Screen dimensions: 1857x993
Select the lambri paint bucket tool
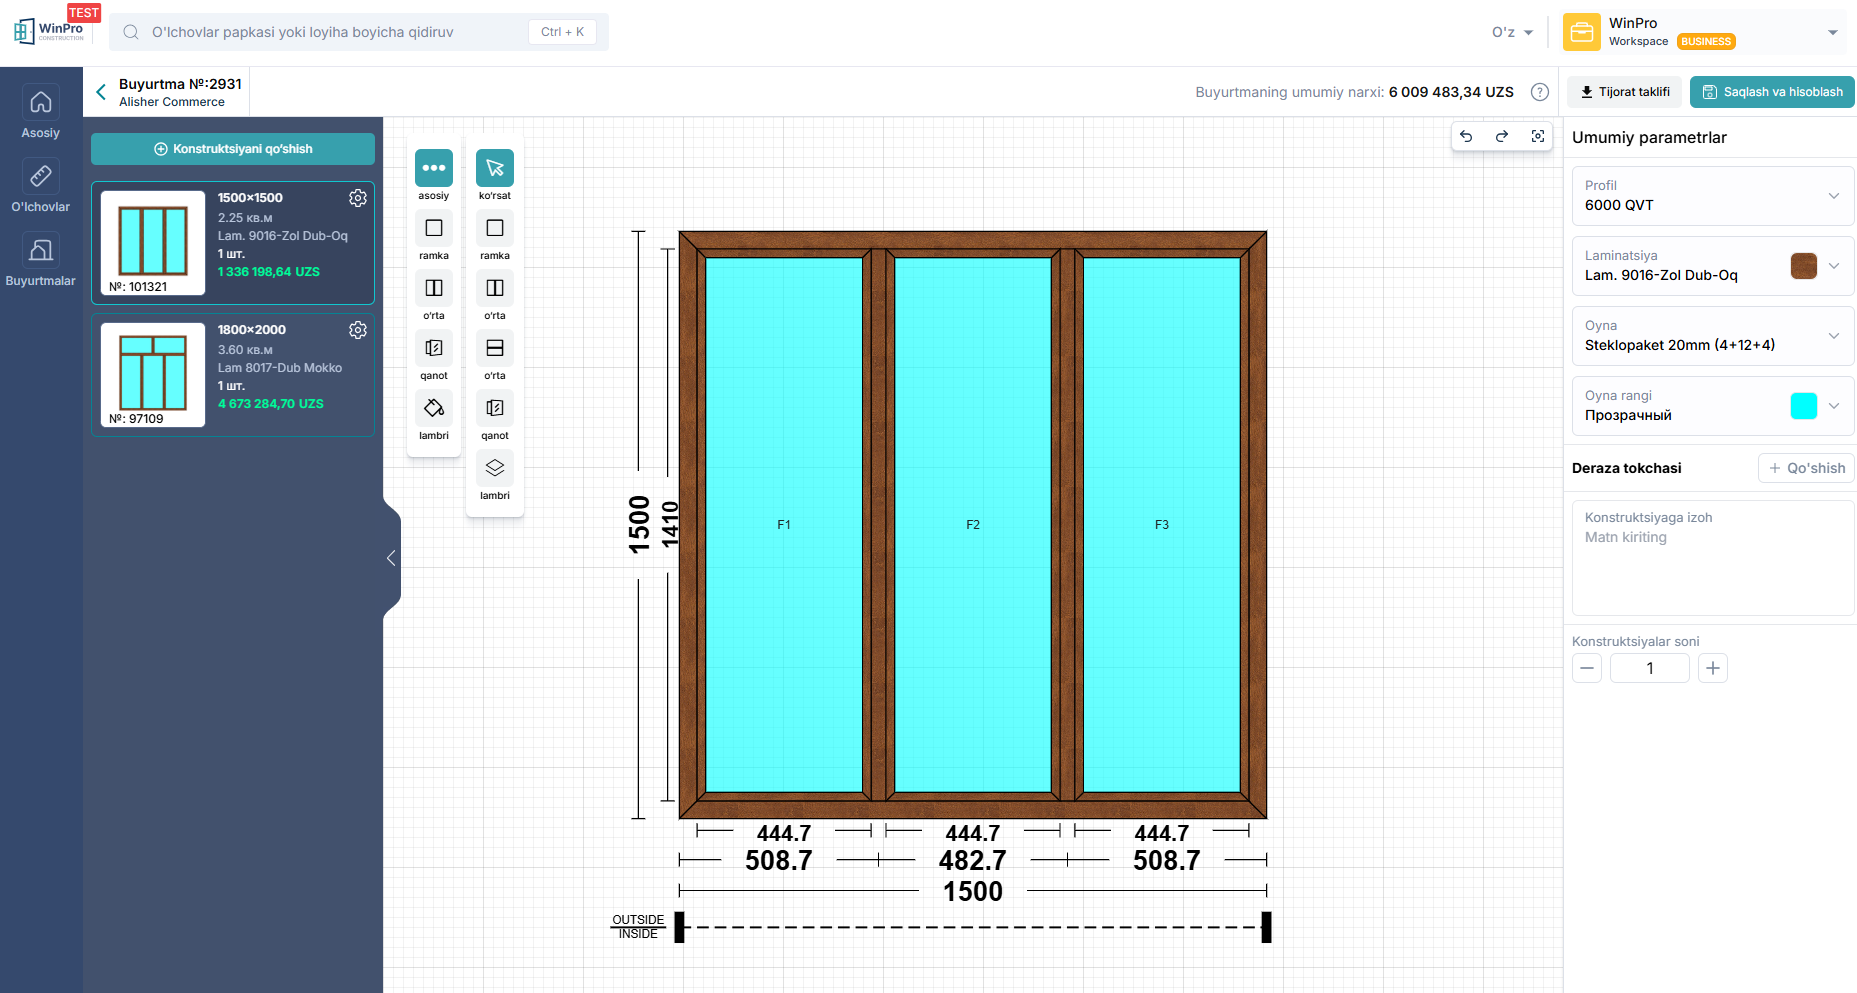434,408
